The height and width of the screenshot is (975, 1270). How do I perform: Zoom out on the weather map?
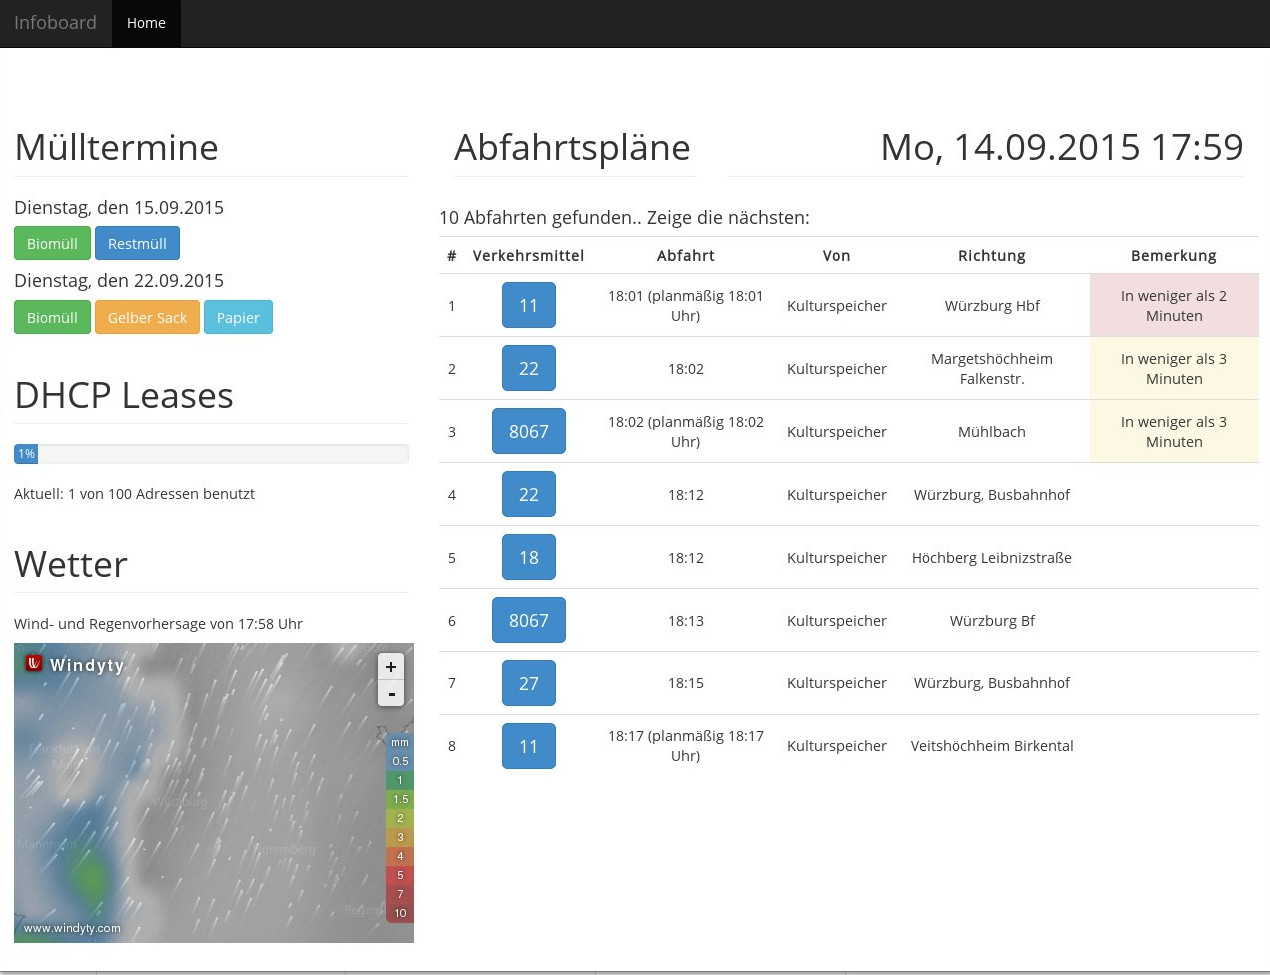[390, 694]
